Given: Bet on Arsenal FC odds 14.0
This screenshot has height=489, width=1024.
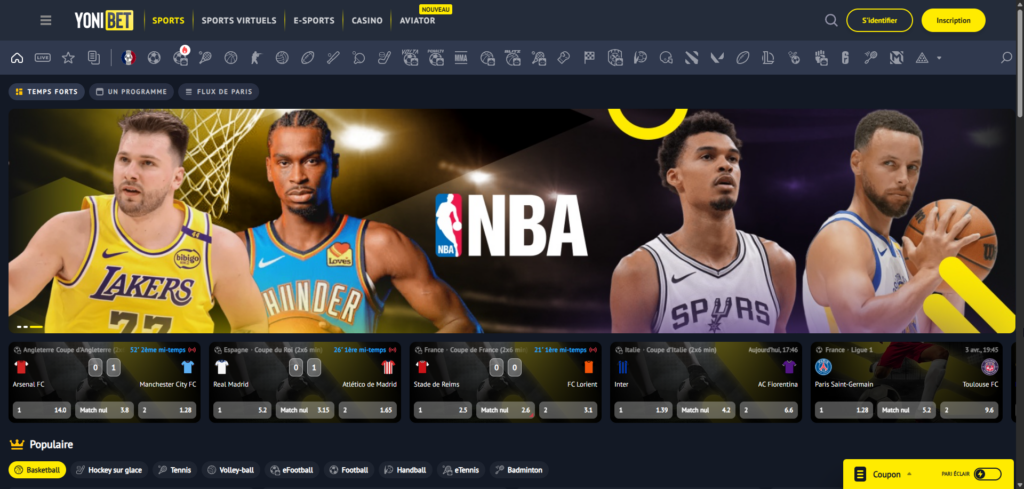Looking at the screenshot, I should pyautogui.click(x=40, y=410).
